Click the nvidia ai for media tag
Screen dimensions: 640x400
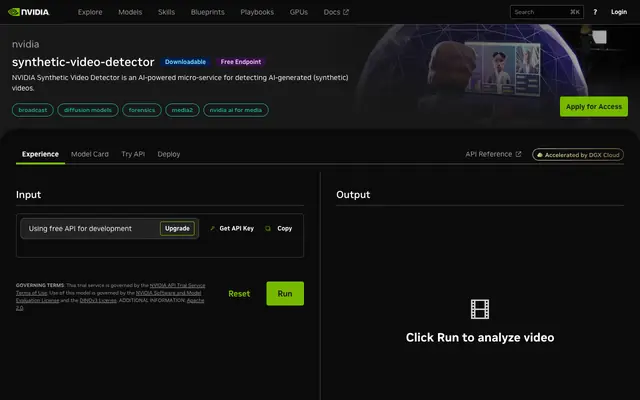236,110
